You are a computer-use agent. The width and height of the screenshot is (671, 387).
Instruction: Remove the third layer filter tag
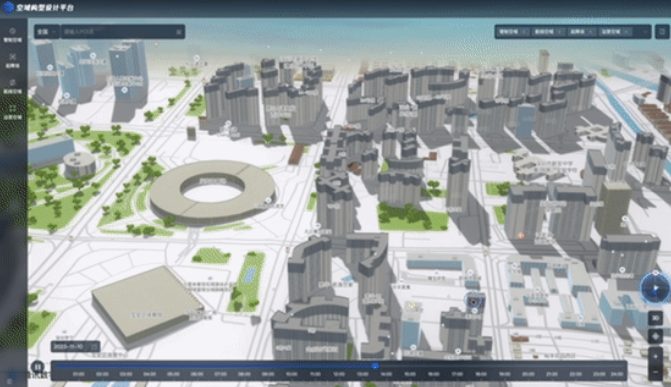[x=591, y=32]
